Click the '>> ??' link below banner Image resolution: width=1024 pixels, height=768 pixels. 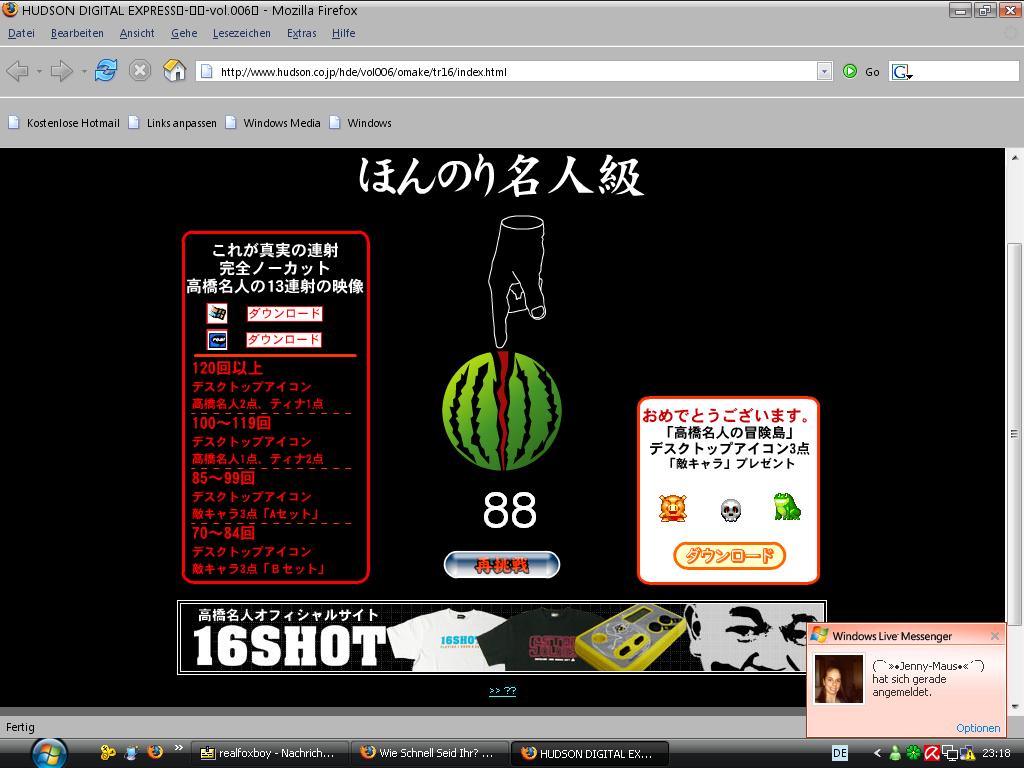click(x=502, y=691)
